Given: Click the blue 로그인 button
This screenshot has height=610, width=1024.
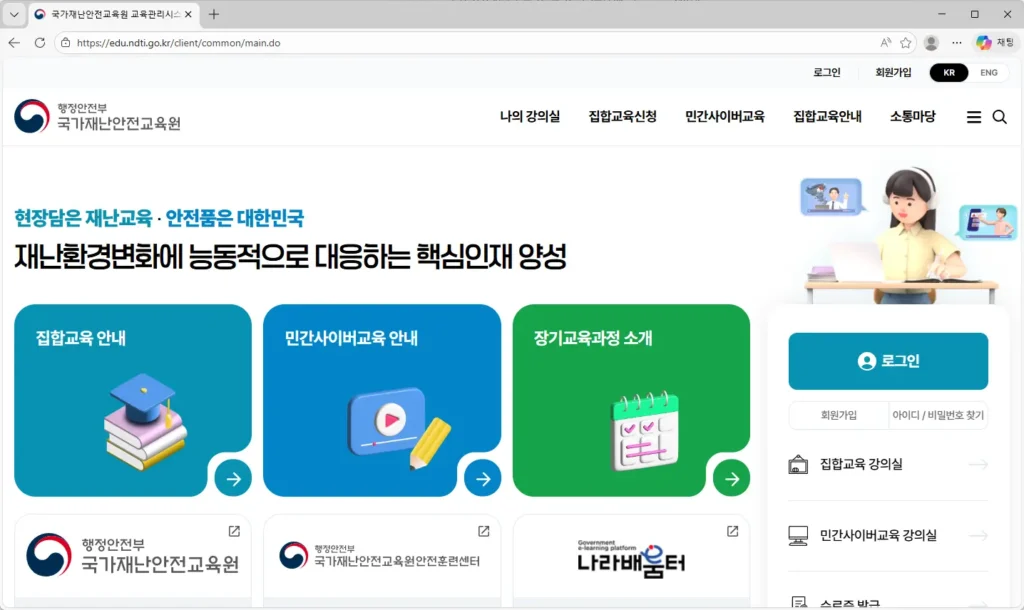Looking at the screenshot, I should pos(887,361).
